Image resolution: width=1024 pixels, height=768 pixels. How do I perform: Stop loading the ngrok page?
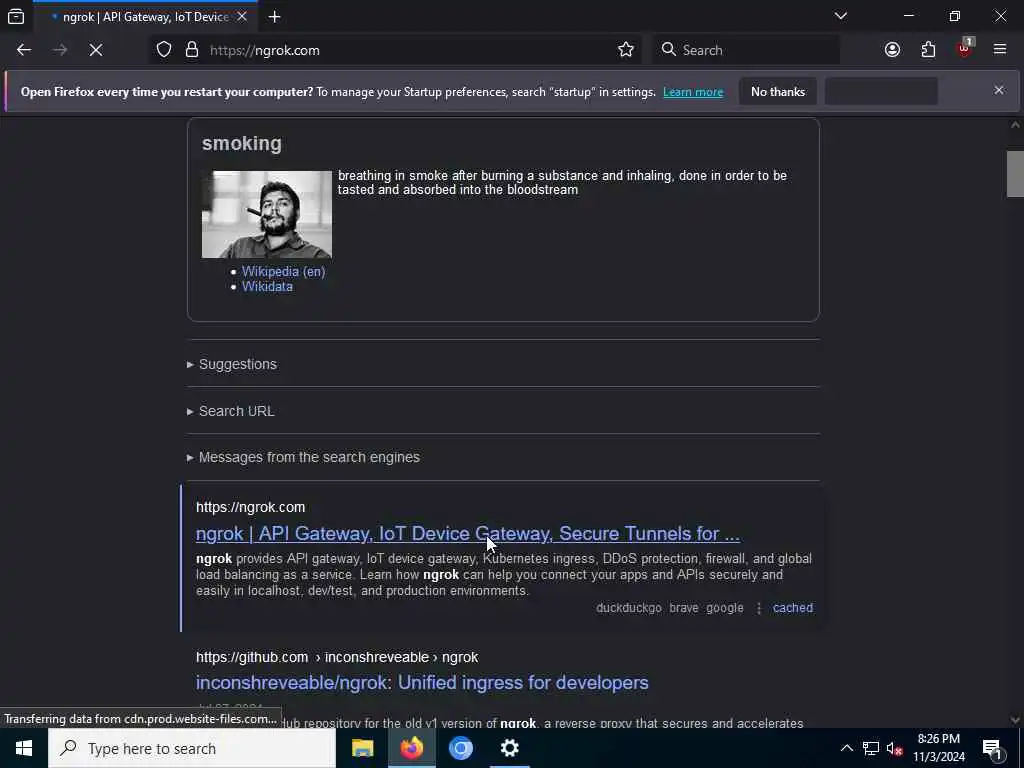95,50
